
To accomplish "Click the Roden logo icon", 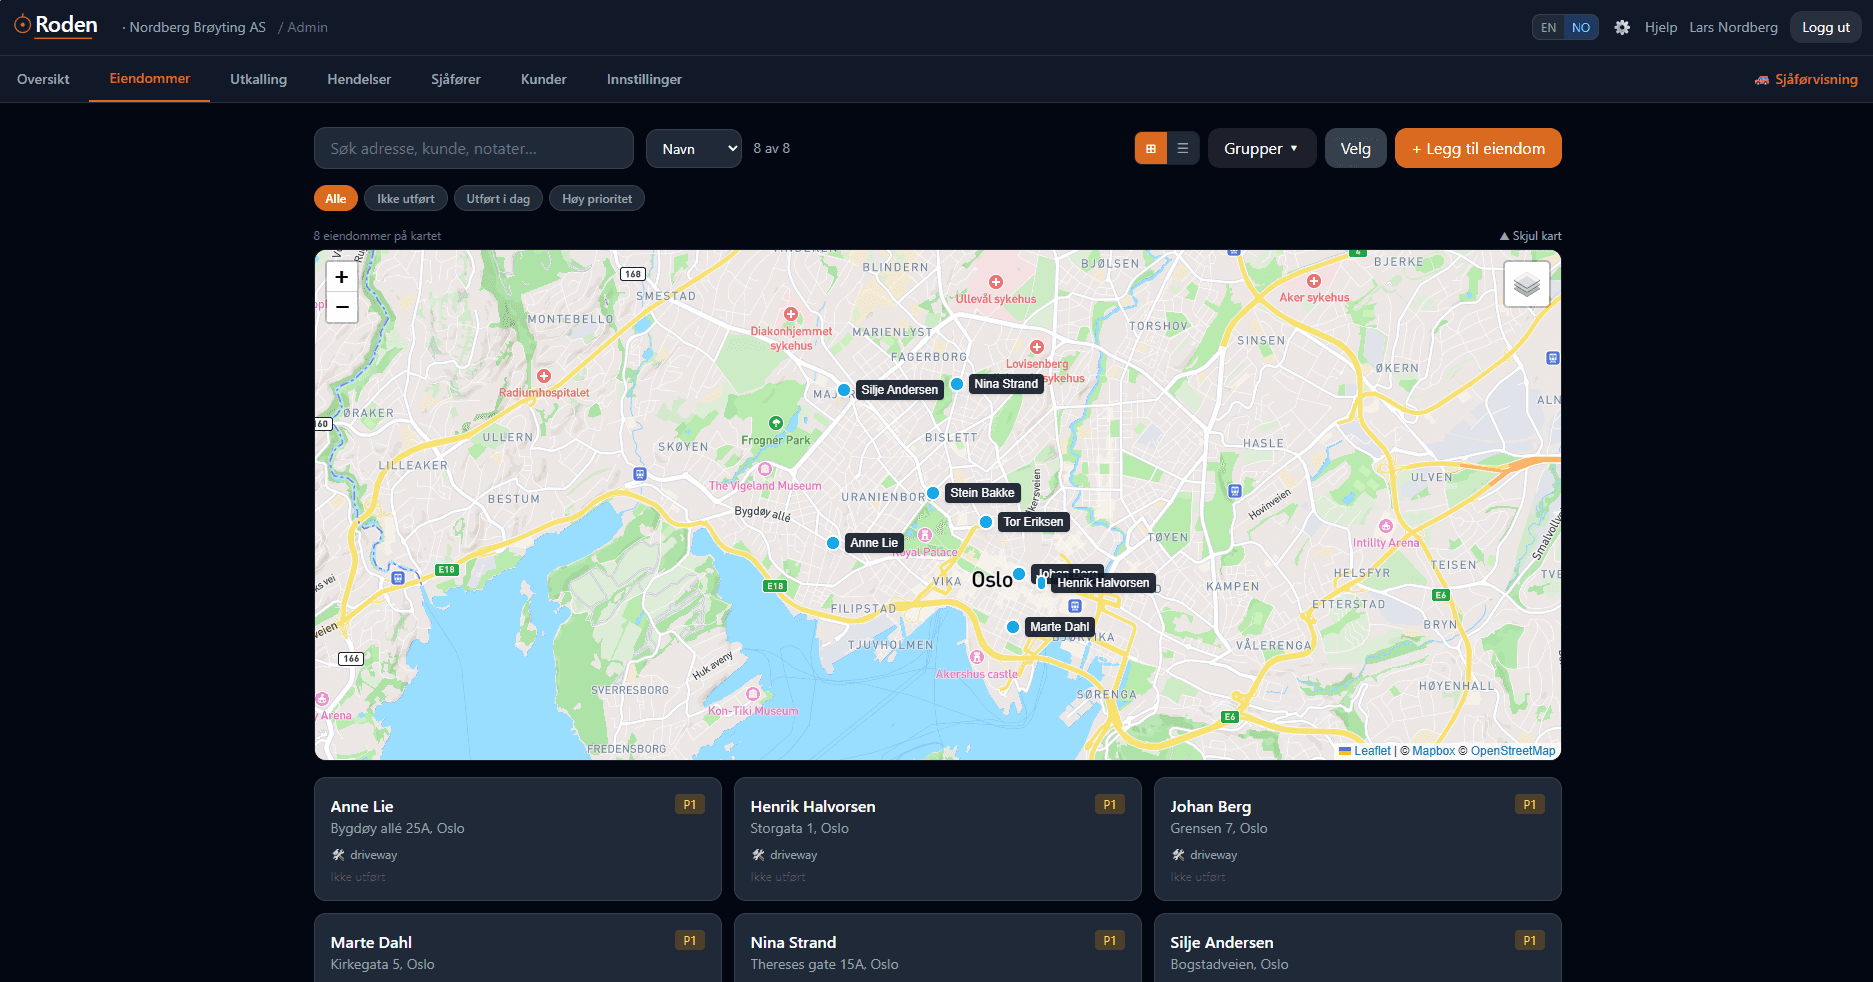I will [22, 25].
